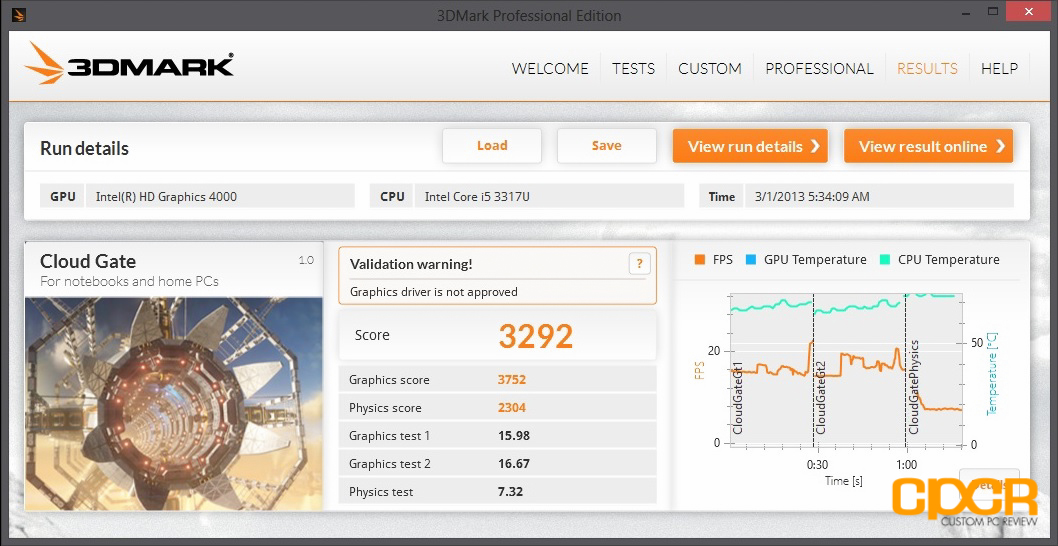Viewport: 1058px width, 546px height.
Task: Click the 'Graphics driver is not approved' message
Action: click(x=434, y=292)
